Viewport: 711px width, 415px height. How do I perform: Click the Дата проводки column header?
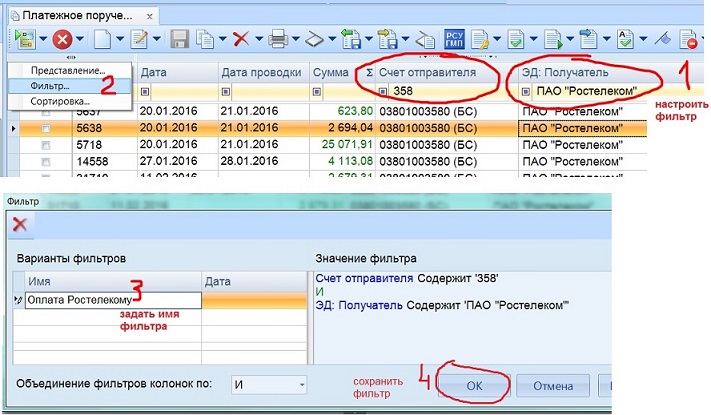tap(263, 73)
